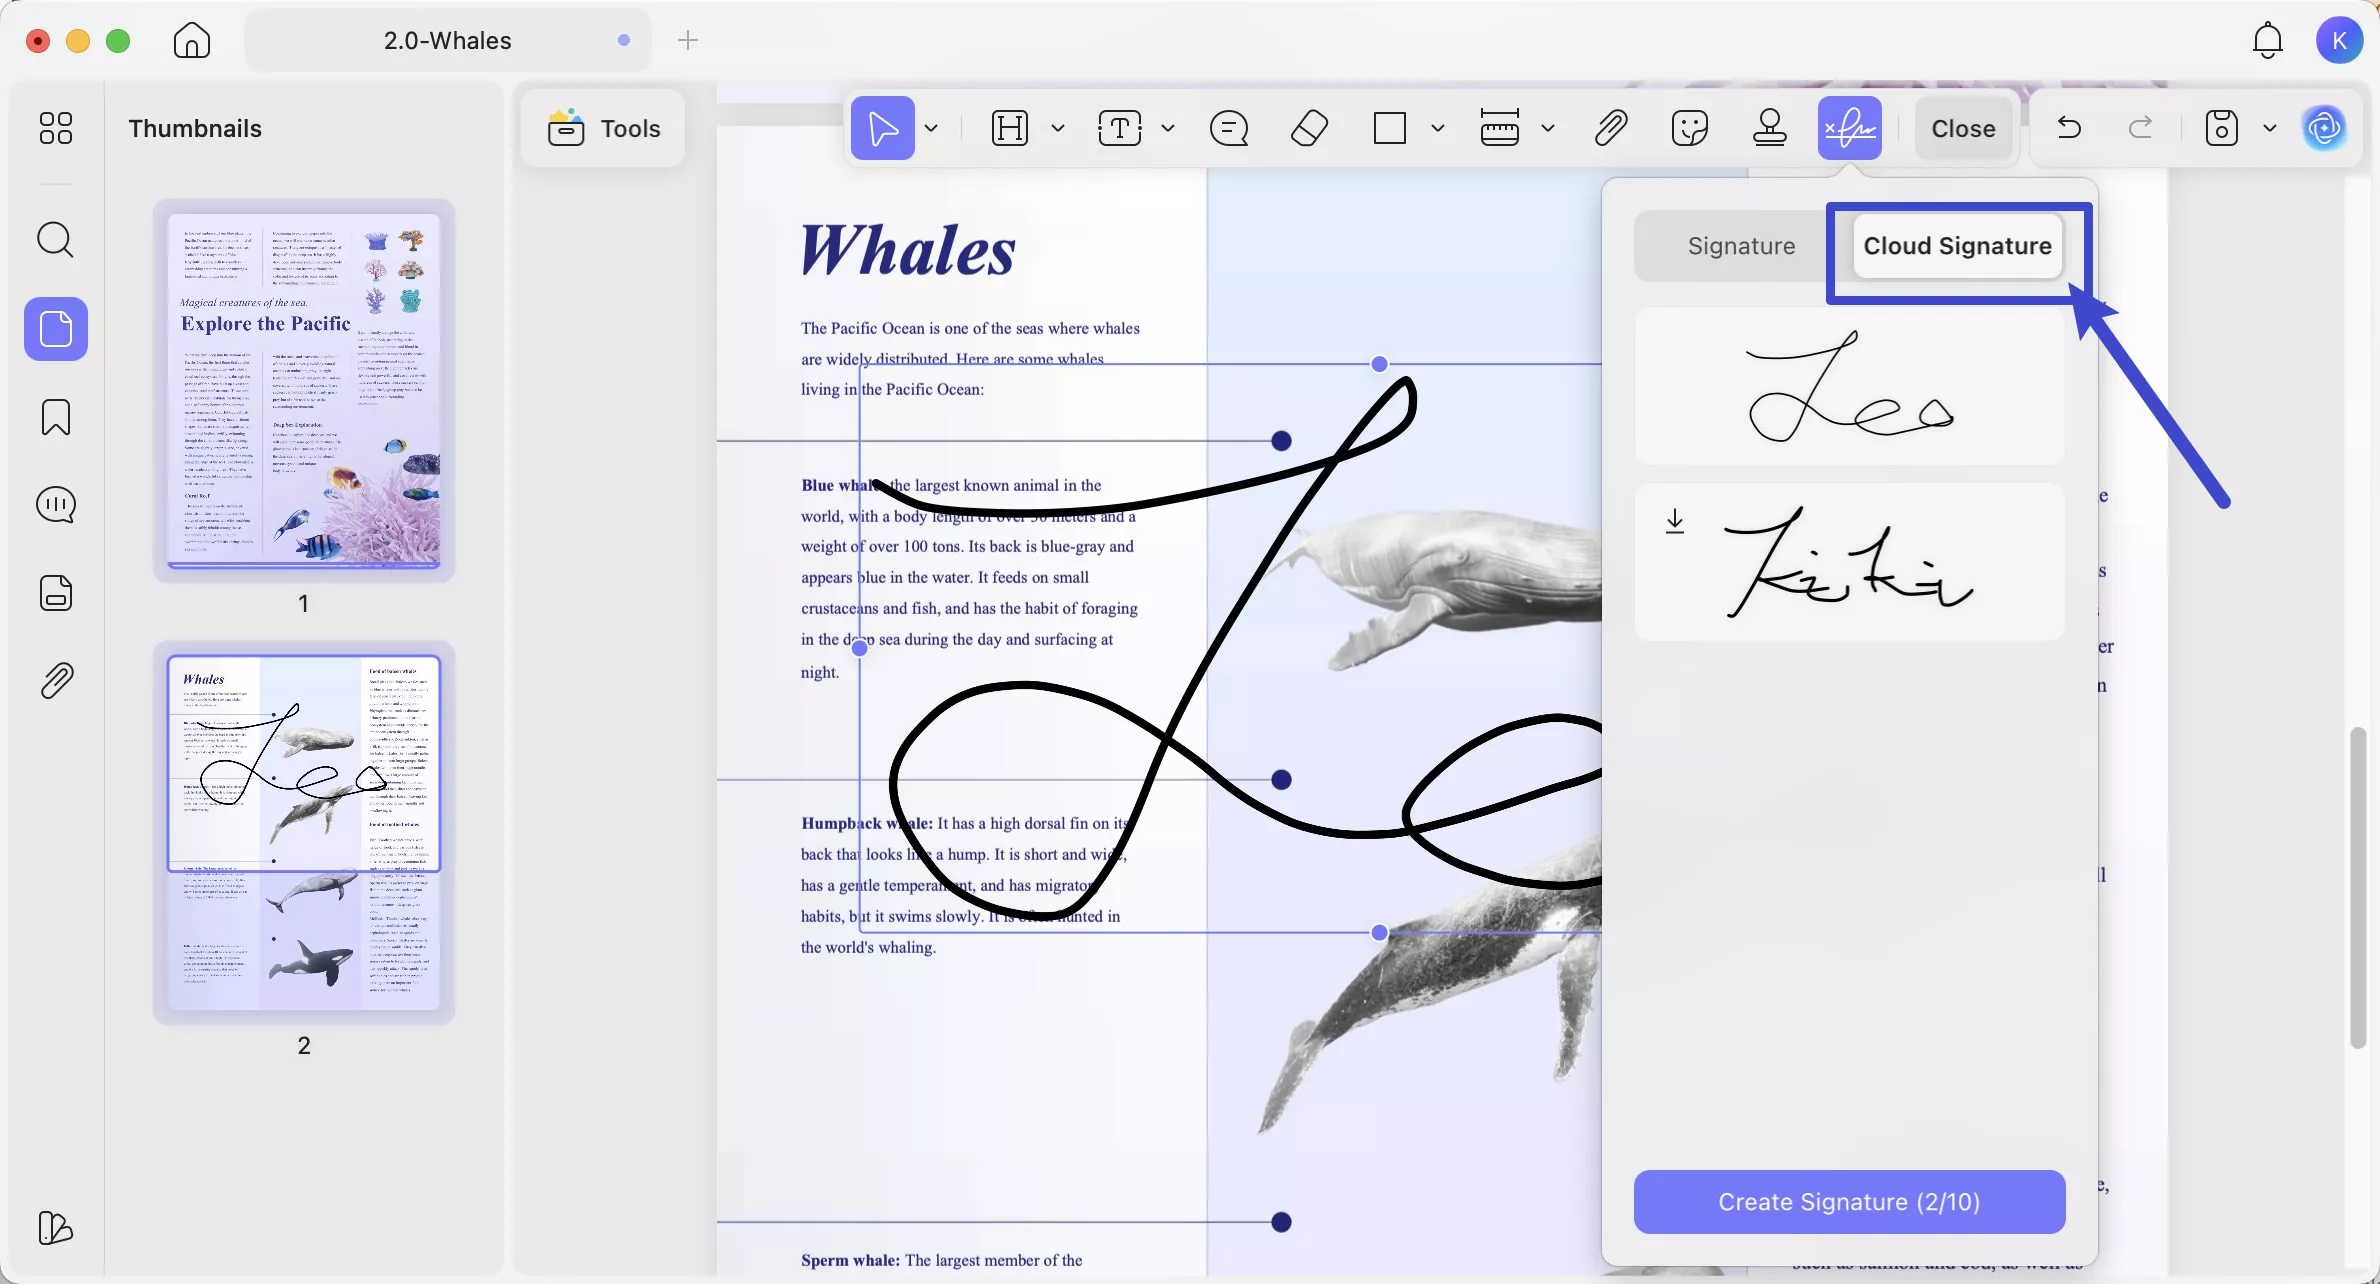Add a new tab with plus
This screenshot has width=2380, height=1284.
coord(688,41)
